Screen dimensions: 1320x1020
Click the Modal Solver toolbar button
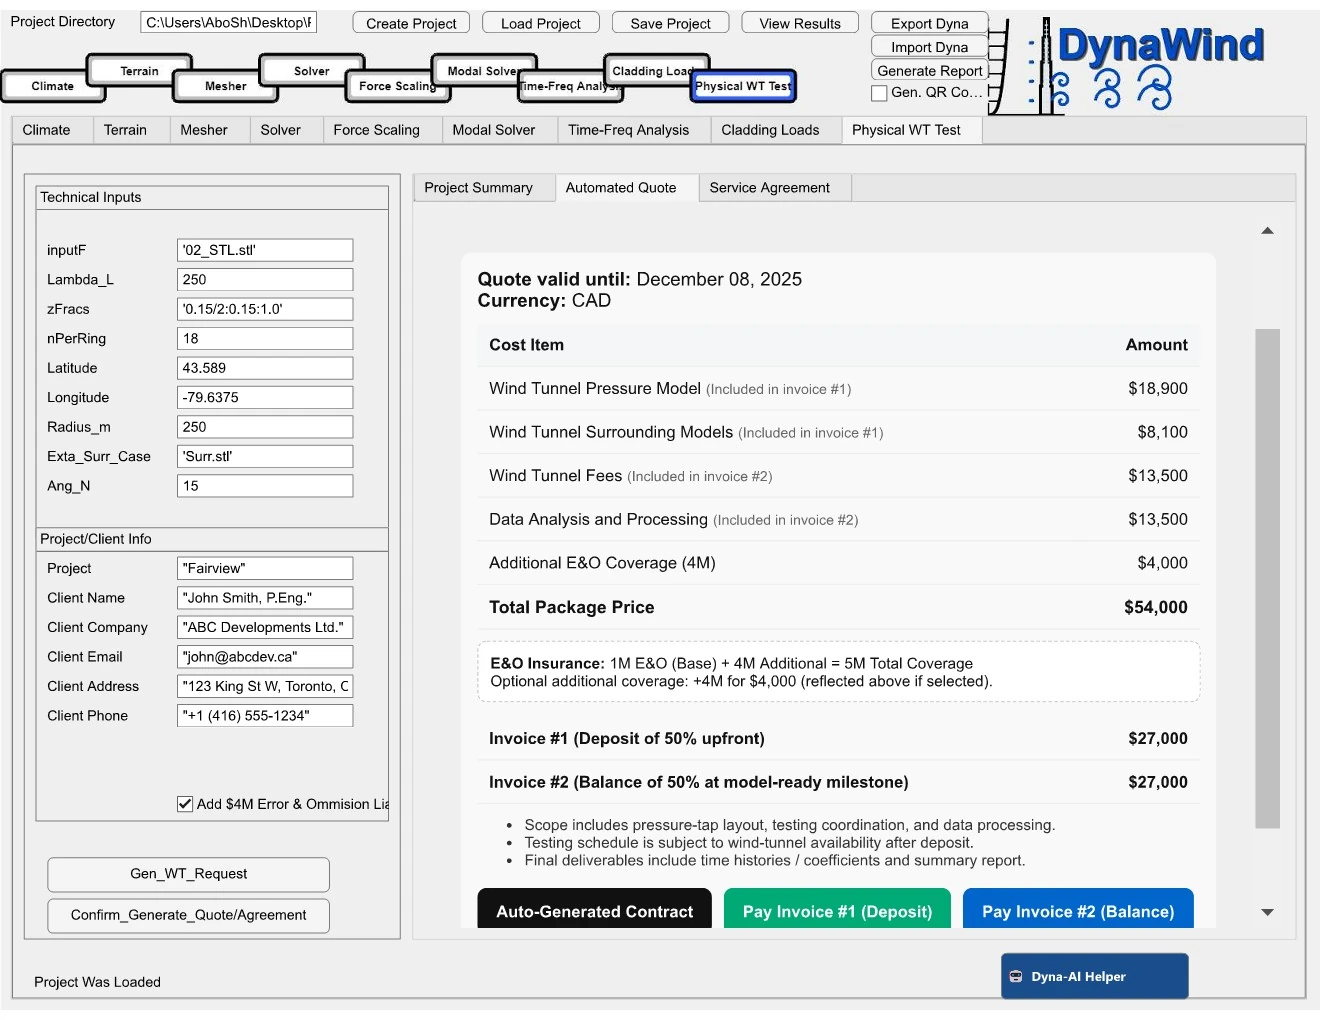484,71
